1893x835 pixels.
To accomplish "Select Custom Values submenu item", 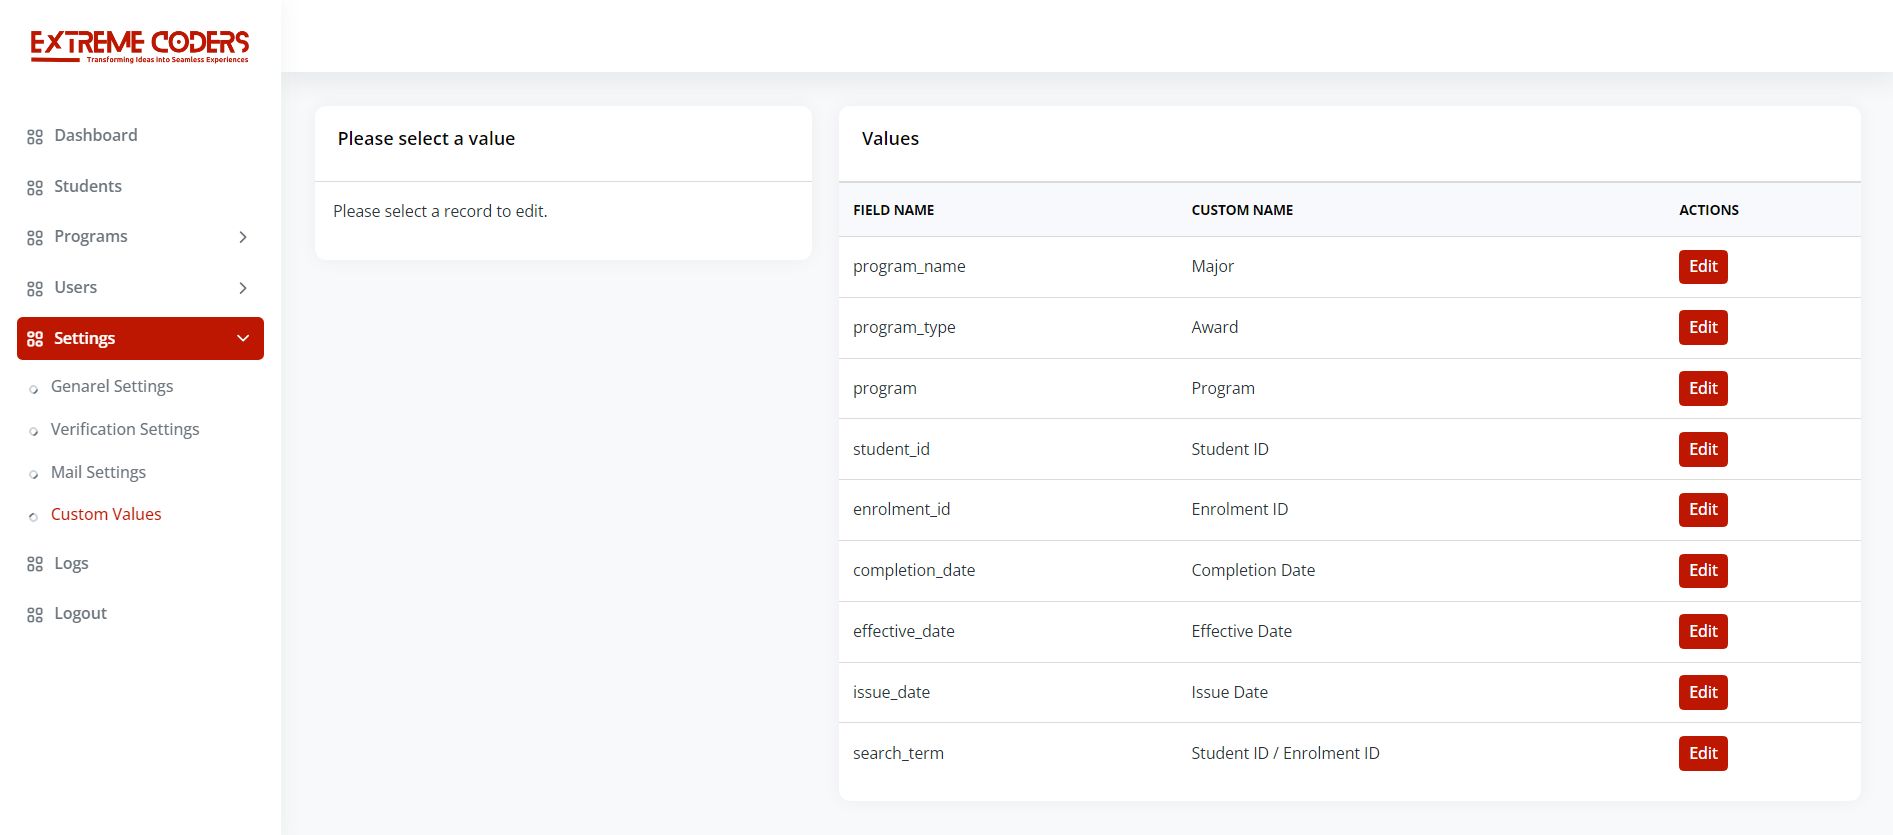I will [x=106, y=514].
